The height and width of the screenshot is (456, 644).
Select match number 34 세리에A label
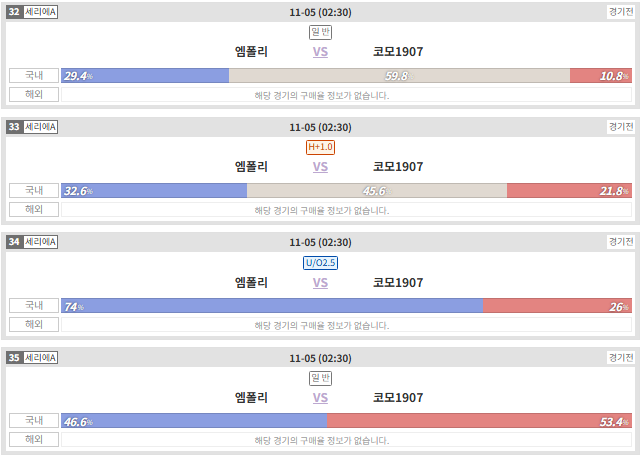point(32,242)
